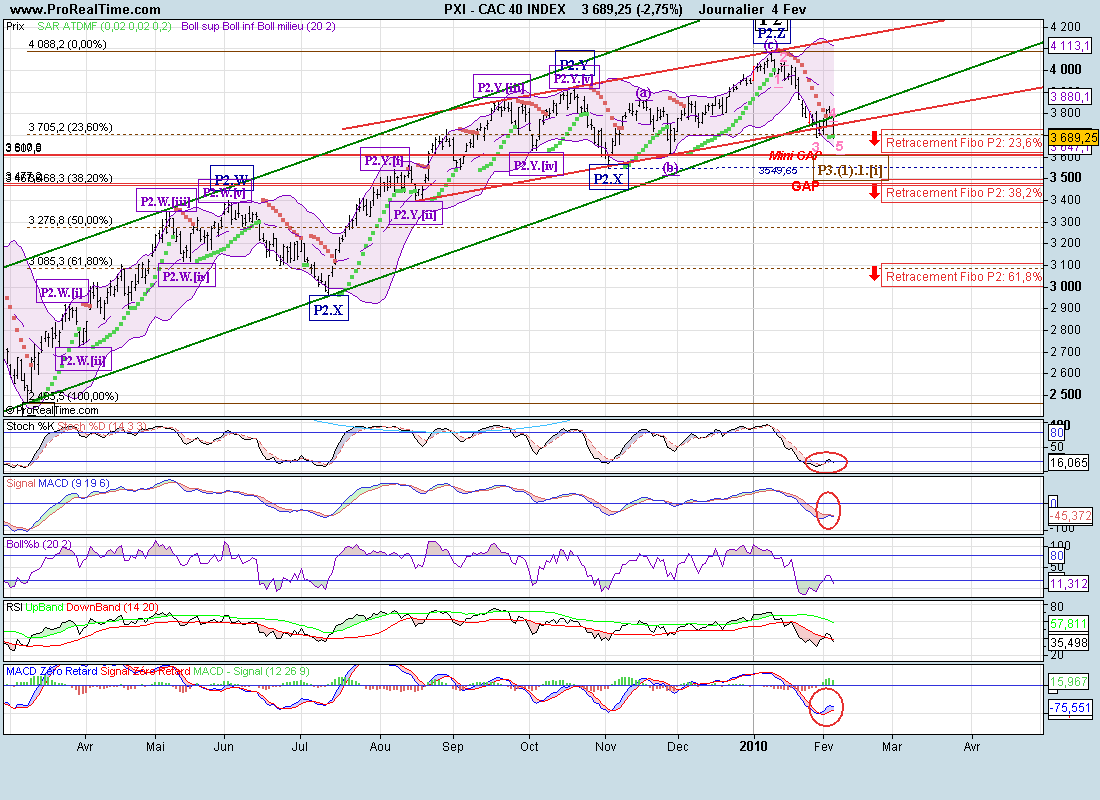The image size is (1100, 800).
Task: Click the Mar month label on time axis
Action: click(892, 747)
